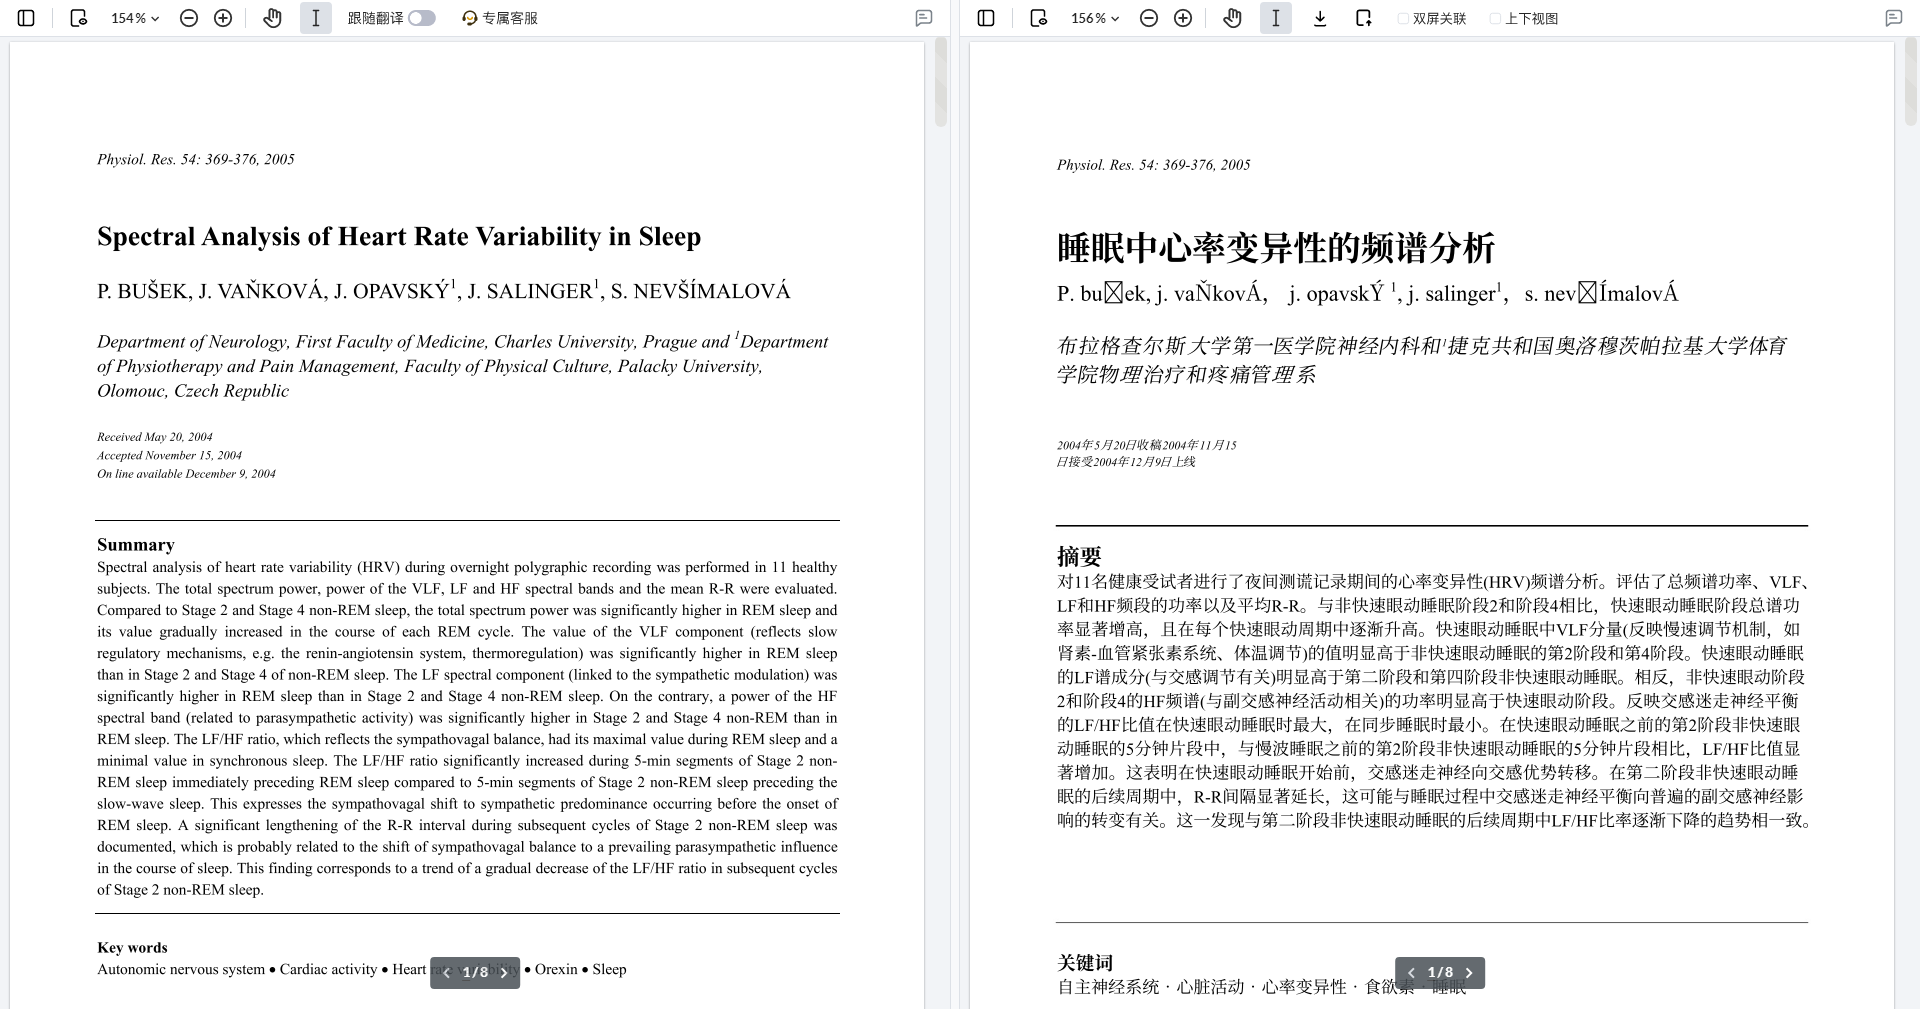Click keyword 'Autonomic nervous system'
This screenshot has height=1009, width=1920.
click(181, 969)
